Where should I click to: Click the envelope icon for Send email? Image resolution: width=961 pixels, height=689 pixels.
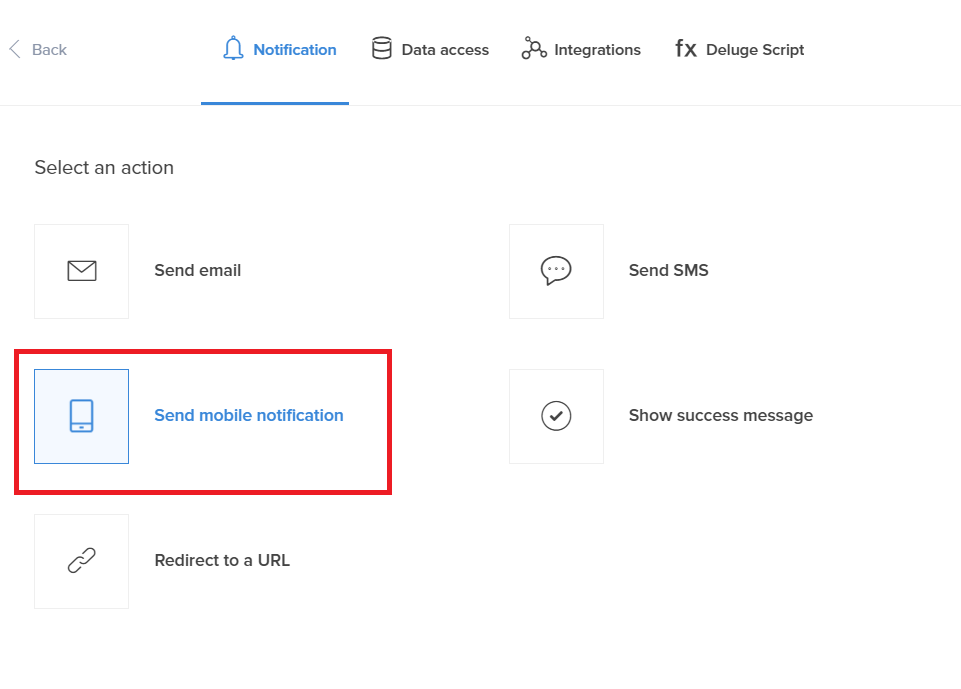(x=81, y=270)
